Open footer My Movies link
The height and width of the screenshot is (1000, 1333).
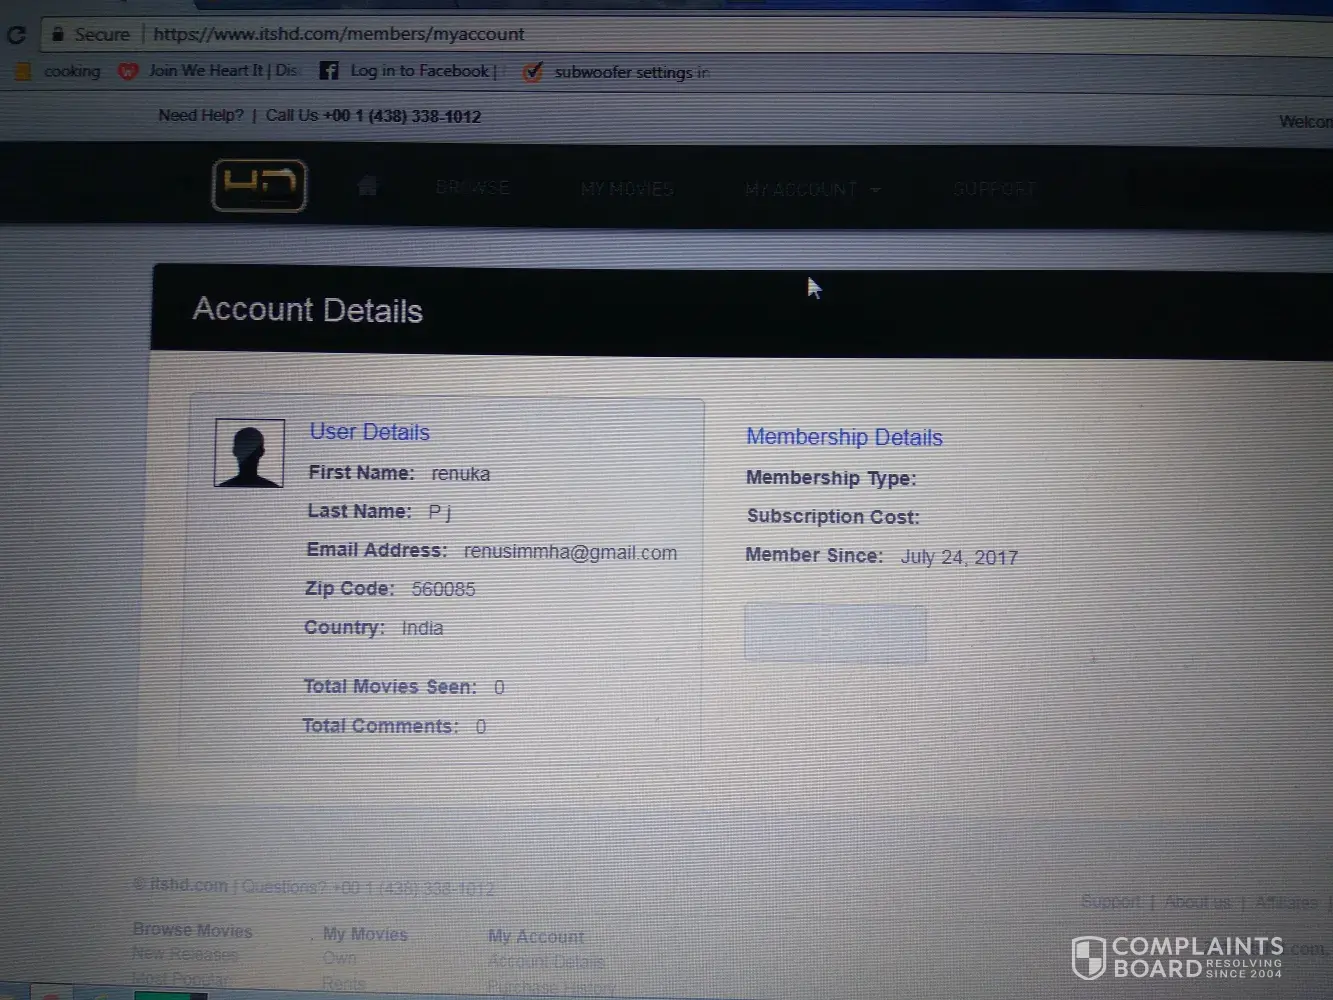365,934
